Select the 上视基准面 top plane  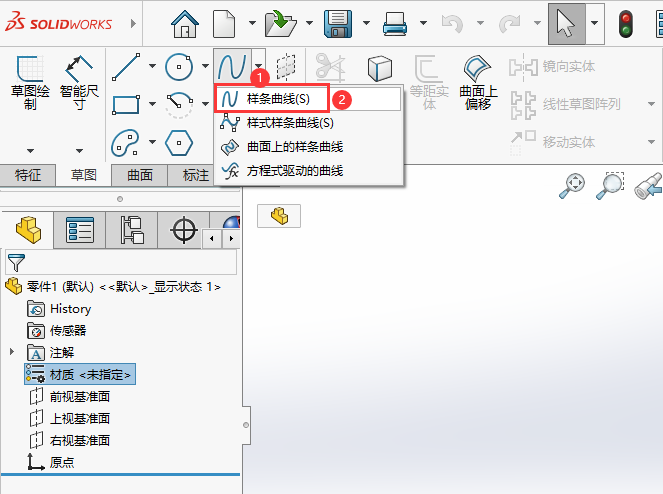coord(69,419)
